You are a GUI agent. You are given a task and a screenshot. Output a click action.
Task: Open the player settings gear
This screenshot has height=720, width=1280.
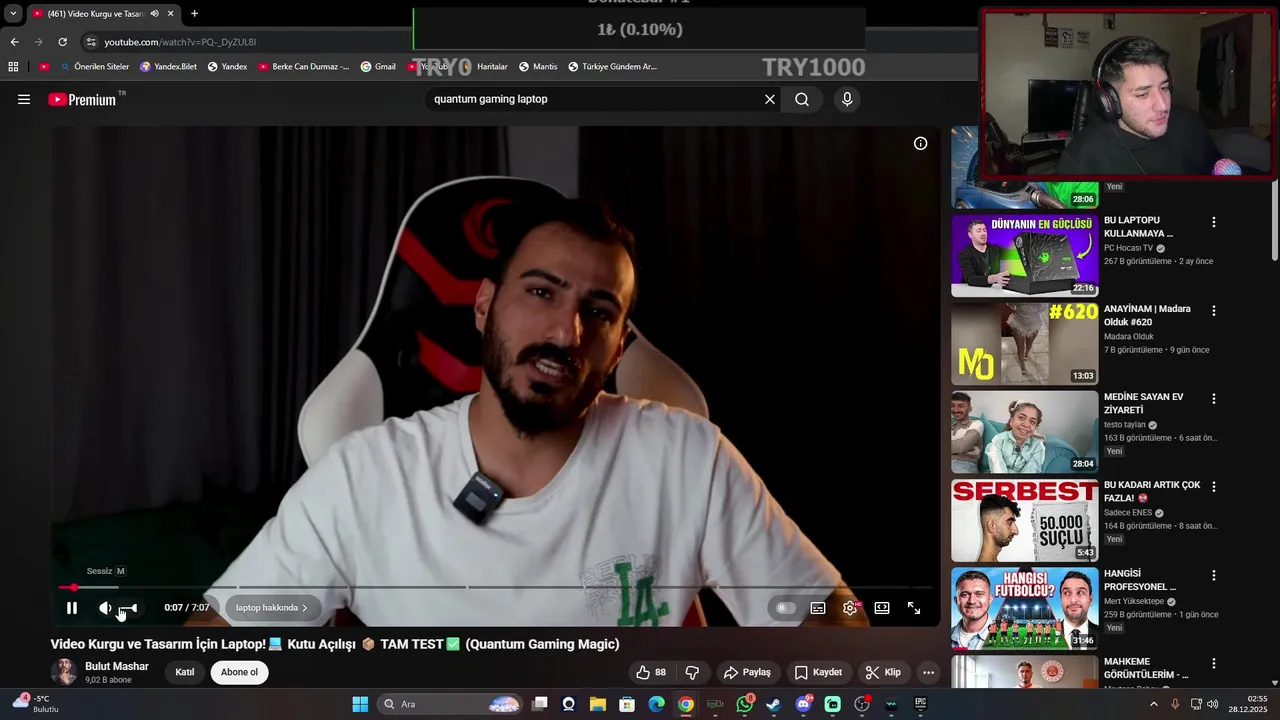[x=850, y=608]
